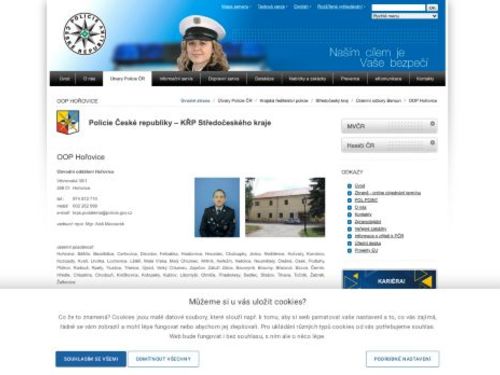Click the gear icon on Hasiči ČR box

[432, 143]
